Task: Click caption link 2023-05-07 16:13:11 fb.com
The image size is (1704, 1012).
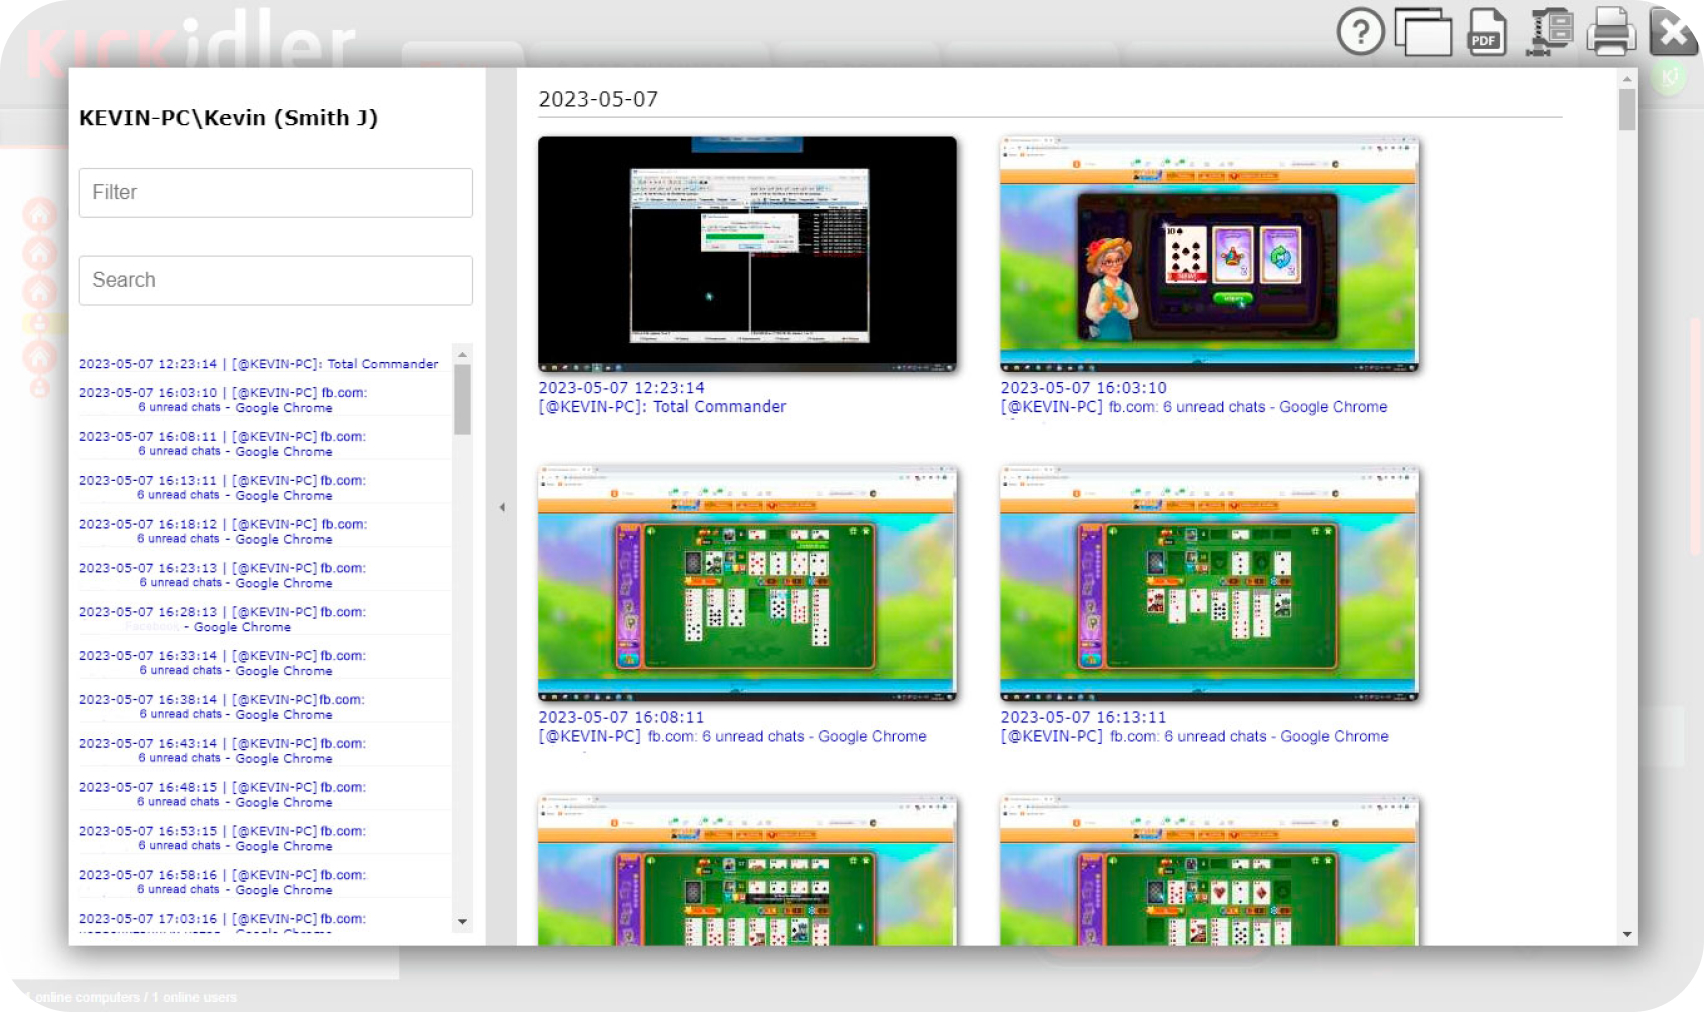Action: 1195,727
